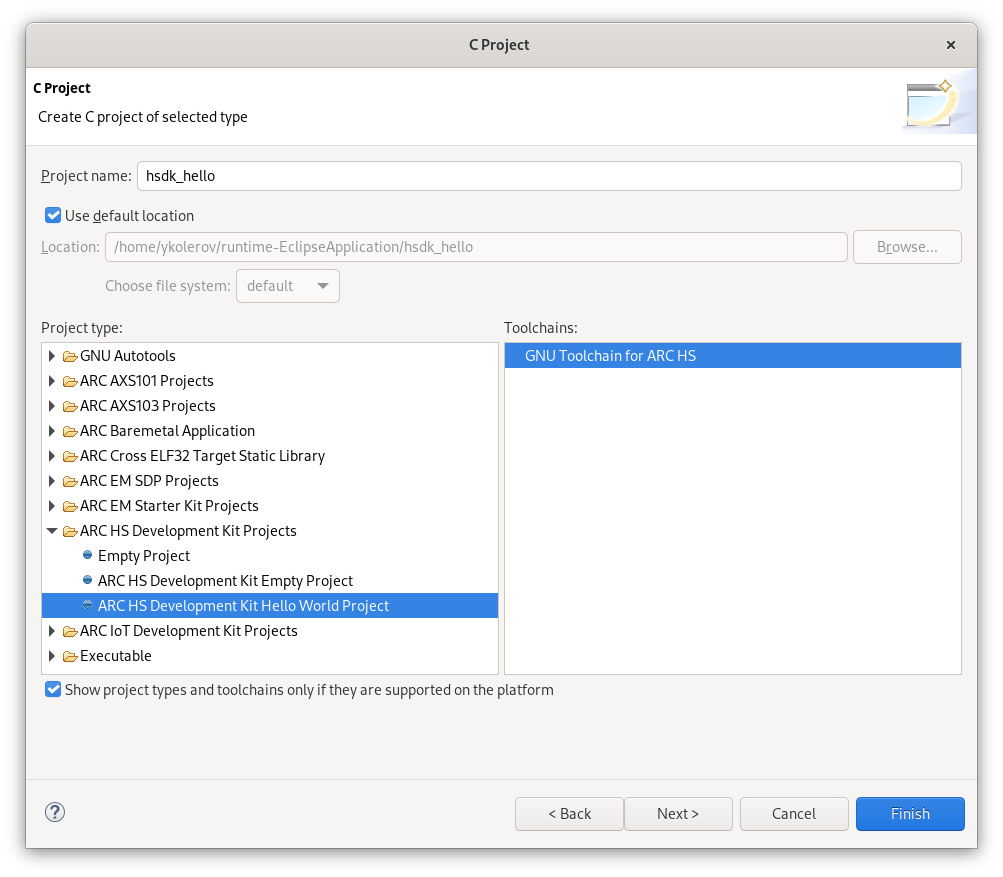Toggle show supported project types checkbox
This screenshot has width=1003, height=877.
52,688
